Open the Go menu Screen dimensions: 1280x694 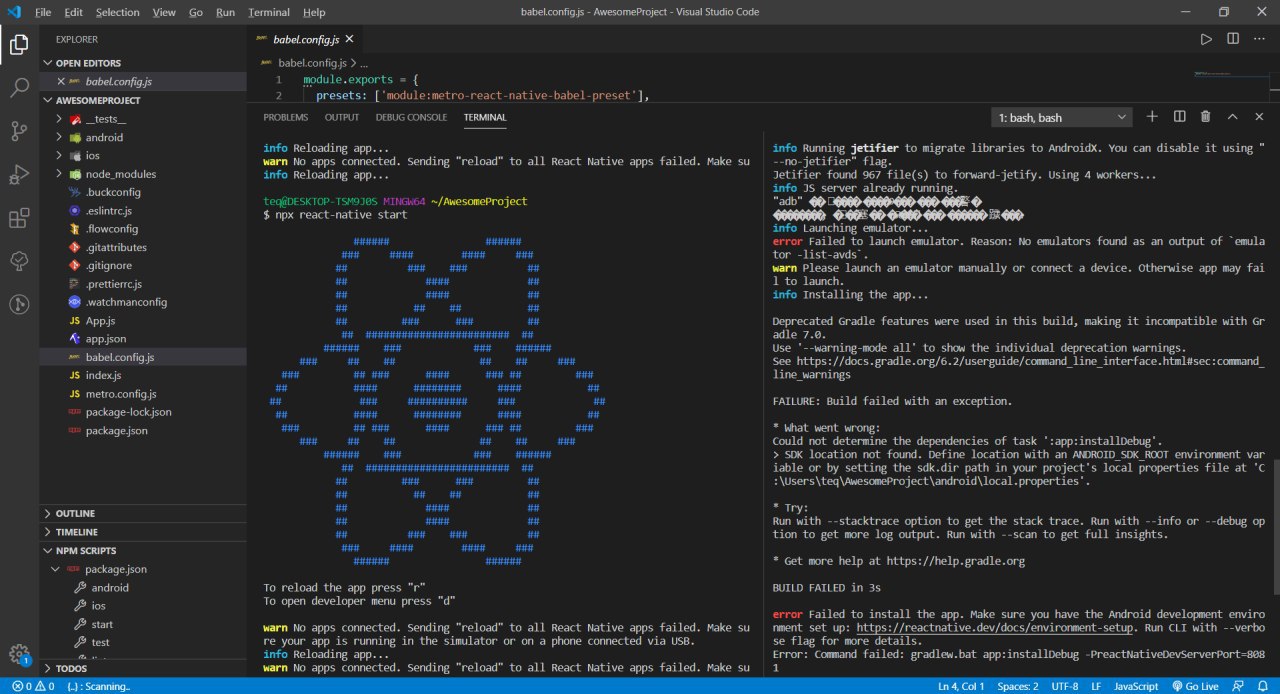[196, 12]
